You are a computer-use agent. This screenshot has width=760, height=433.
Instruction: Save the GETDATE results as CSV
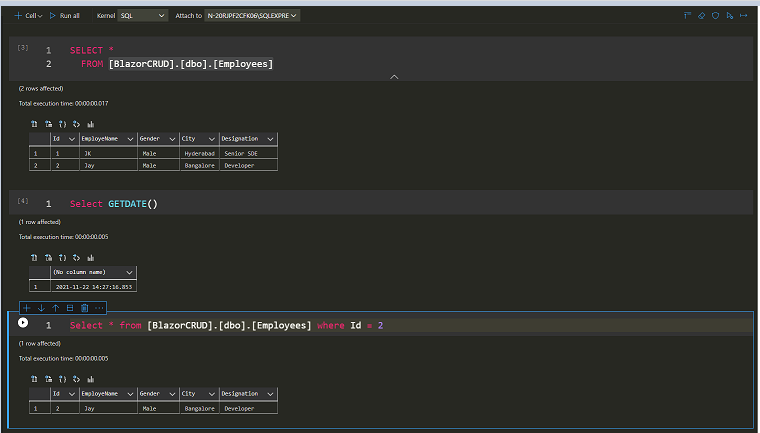[x=34, y=257]
